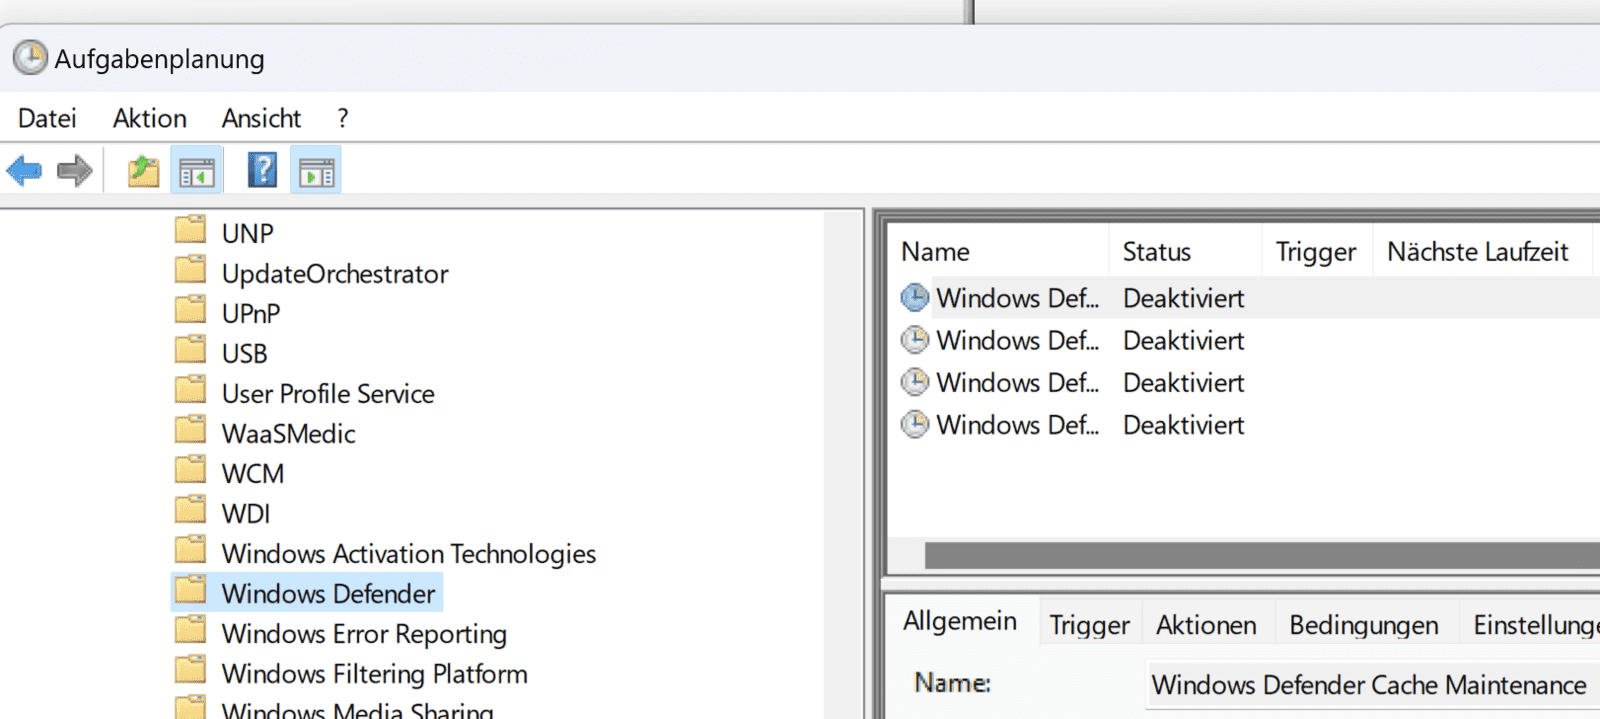The height and width of the screenshot is (719, 1600).
Task: Click the Windows Filtering Platform folder icon
Action: coord(190,670)
